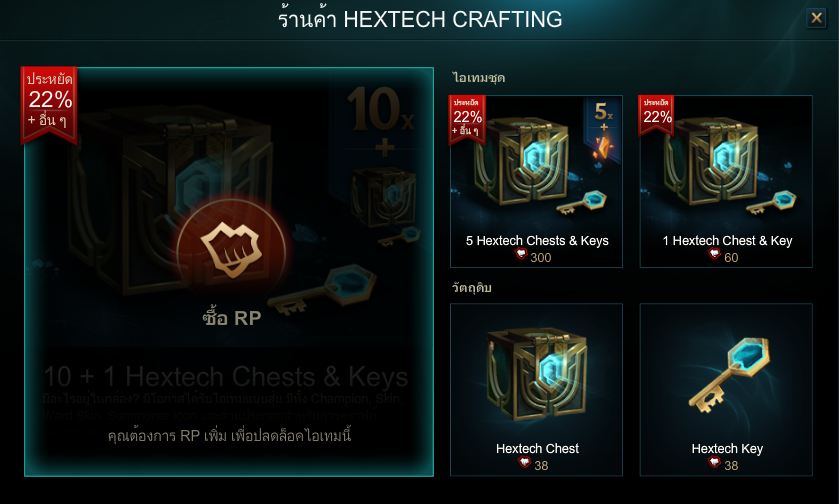839x504 pixels.
Task: Click the "10 + 1 Hextech Chests & Keys" title
Action: (226, 377)
